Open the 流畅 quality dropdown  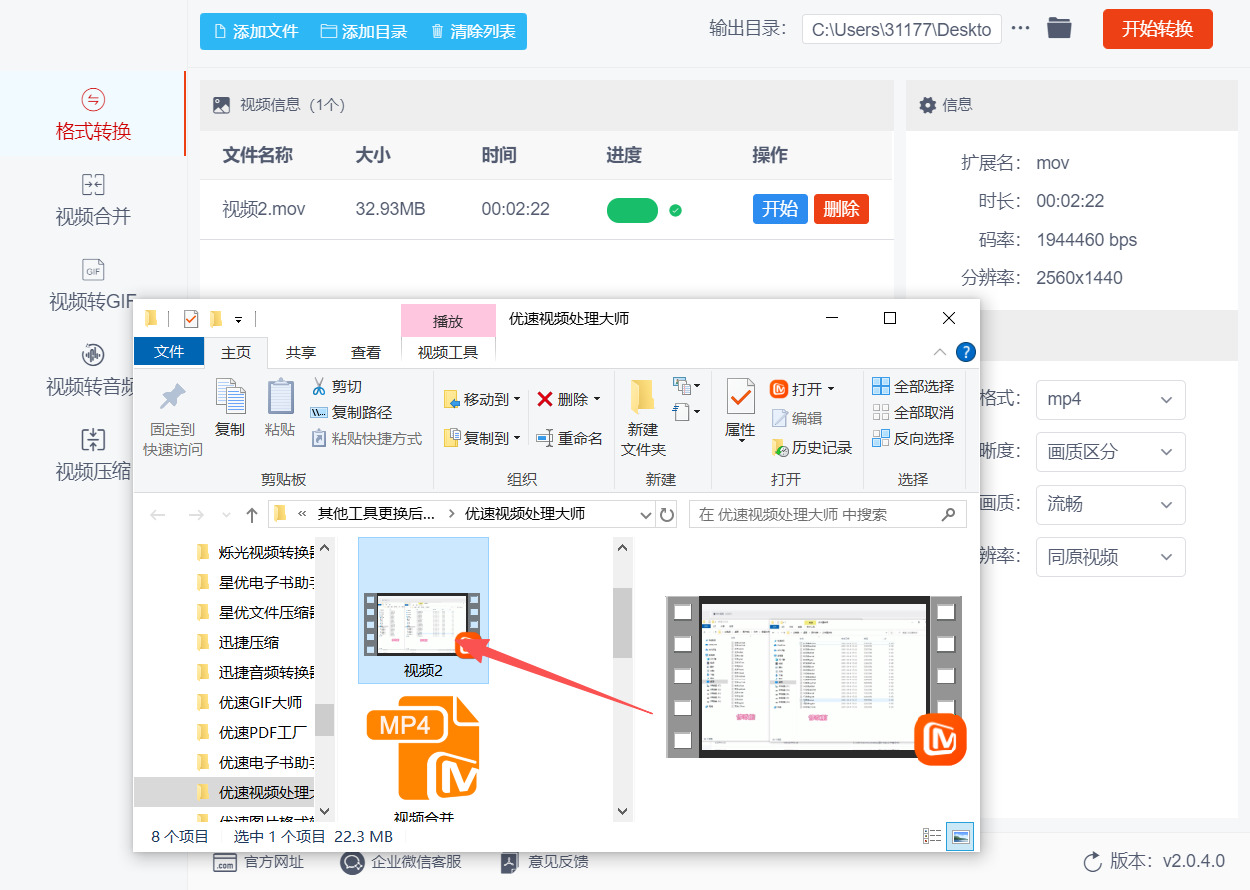(1110, 504)
